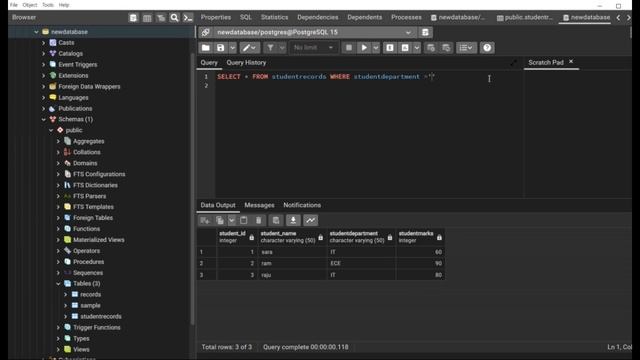
Task: Click the Delete trash icon in Data Output
Action: coord(258,220)
